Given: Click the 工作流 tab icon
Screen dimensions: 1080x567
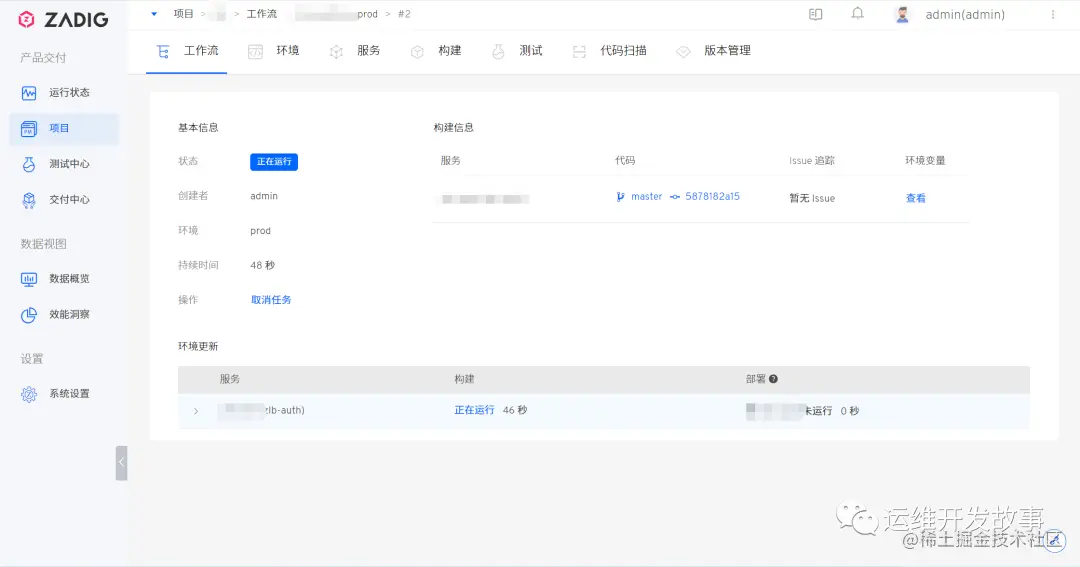Looking at the screenshot, I should tap(163, 52).
